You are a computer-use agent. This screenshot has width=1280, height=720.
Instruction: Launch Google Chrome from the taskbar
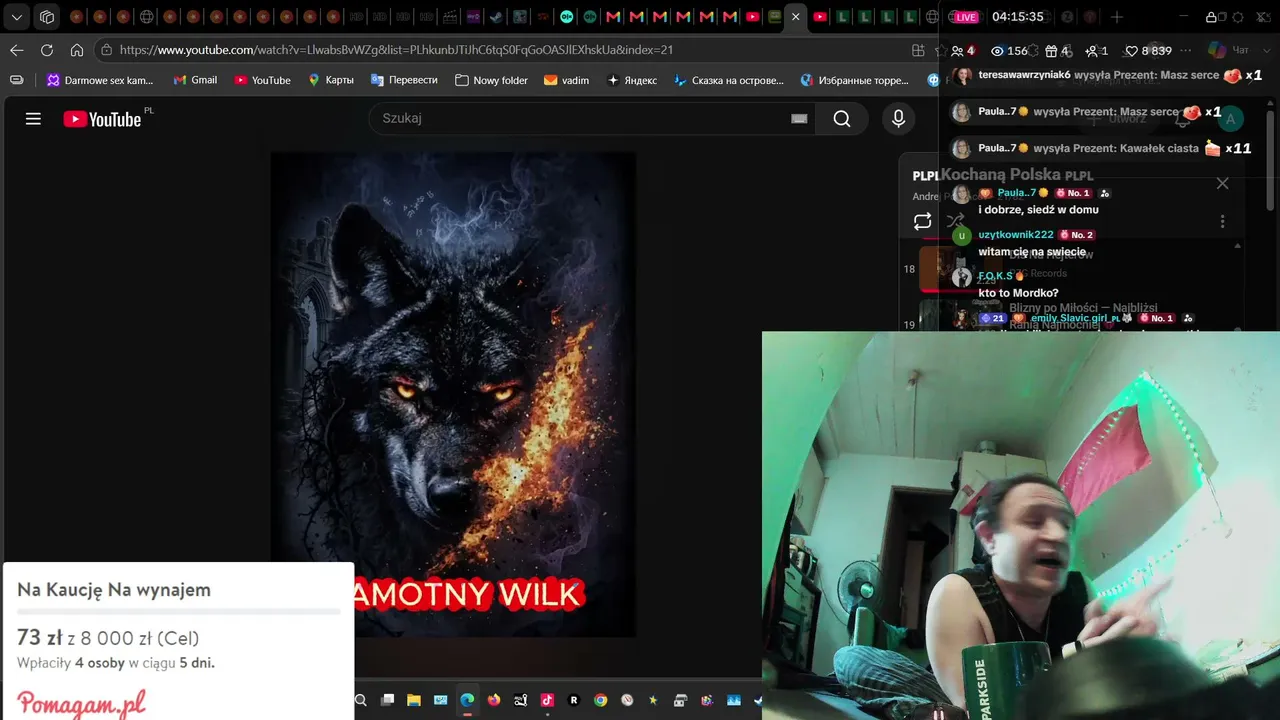600,700
